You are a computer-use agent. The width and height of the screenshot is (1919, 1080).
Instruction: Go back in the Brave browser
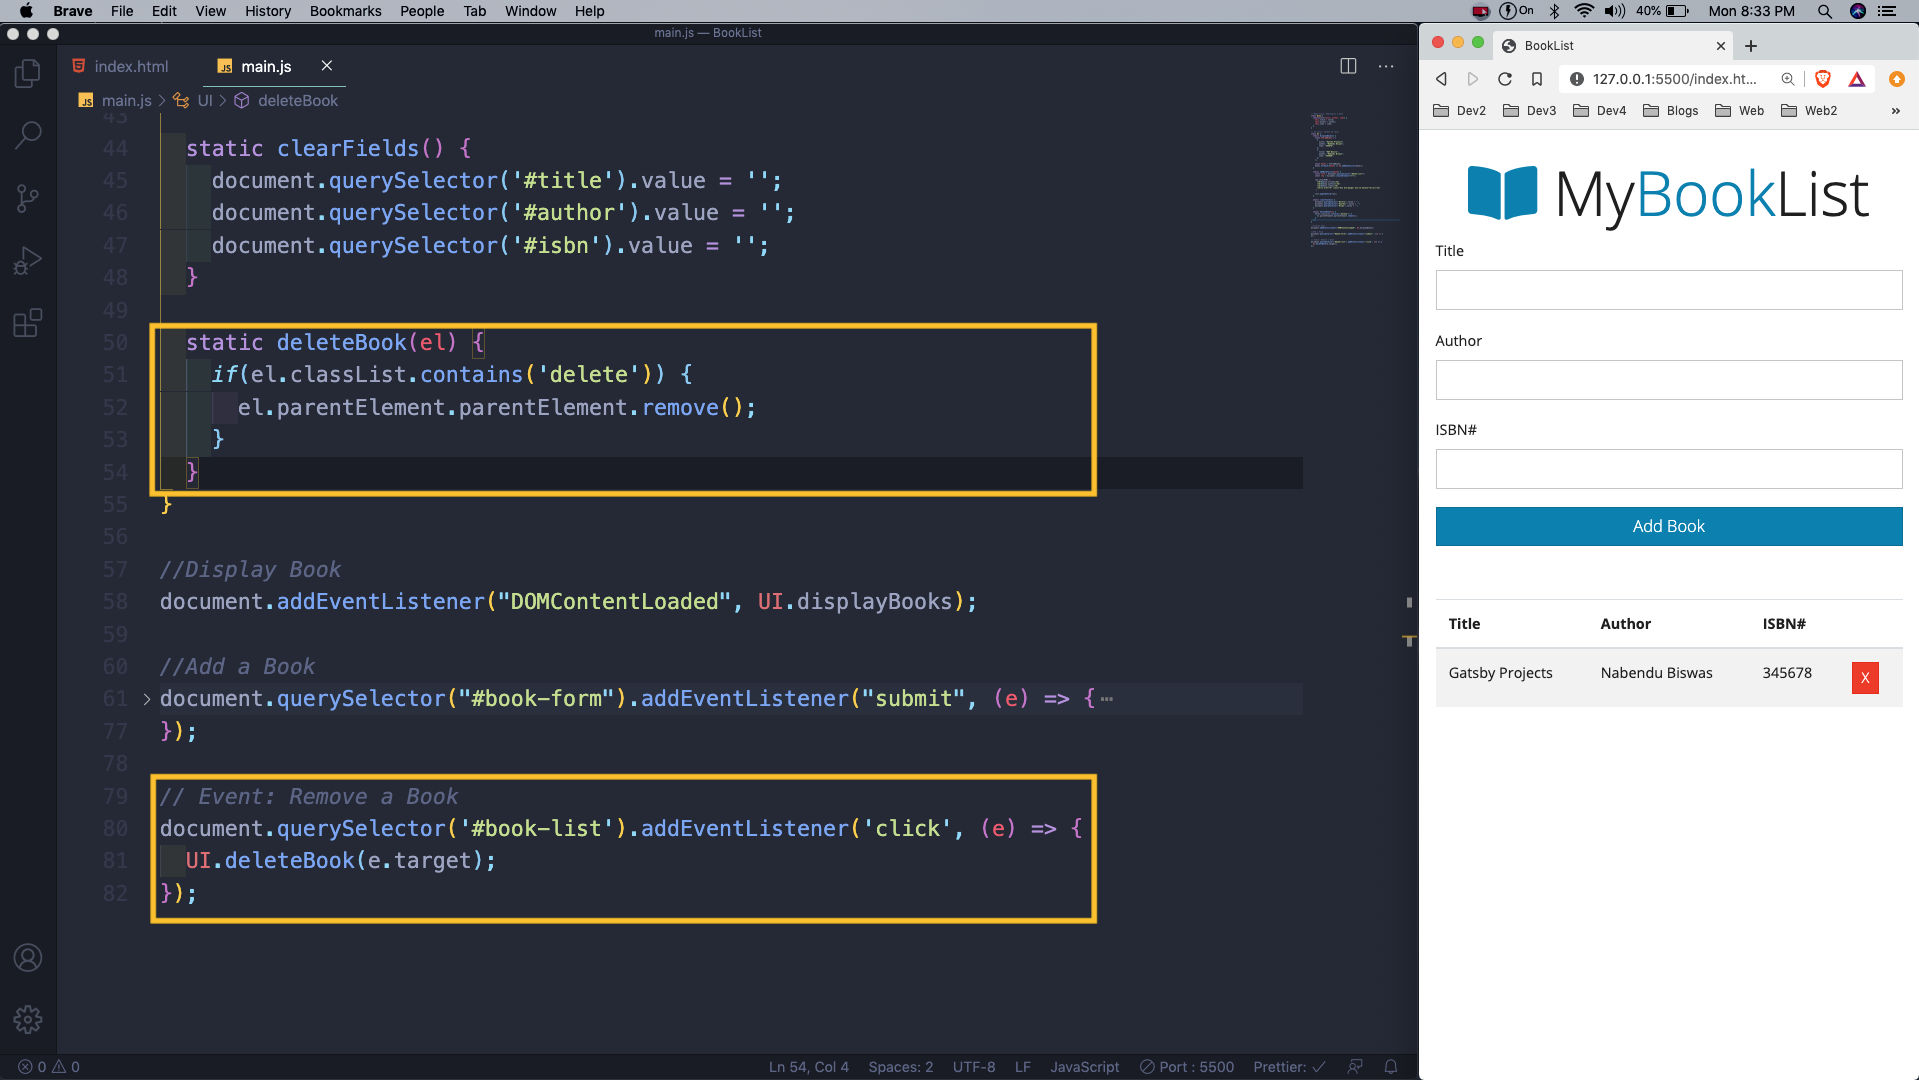pos(1441,79)
